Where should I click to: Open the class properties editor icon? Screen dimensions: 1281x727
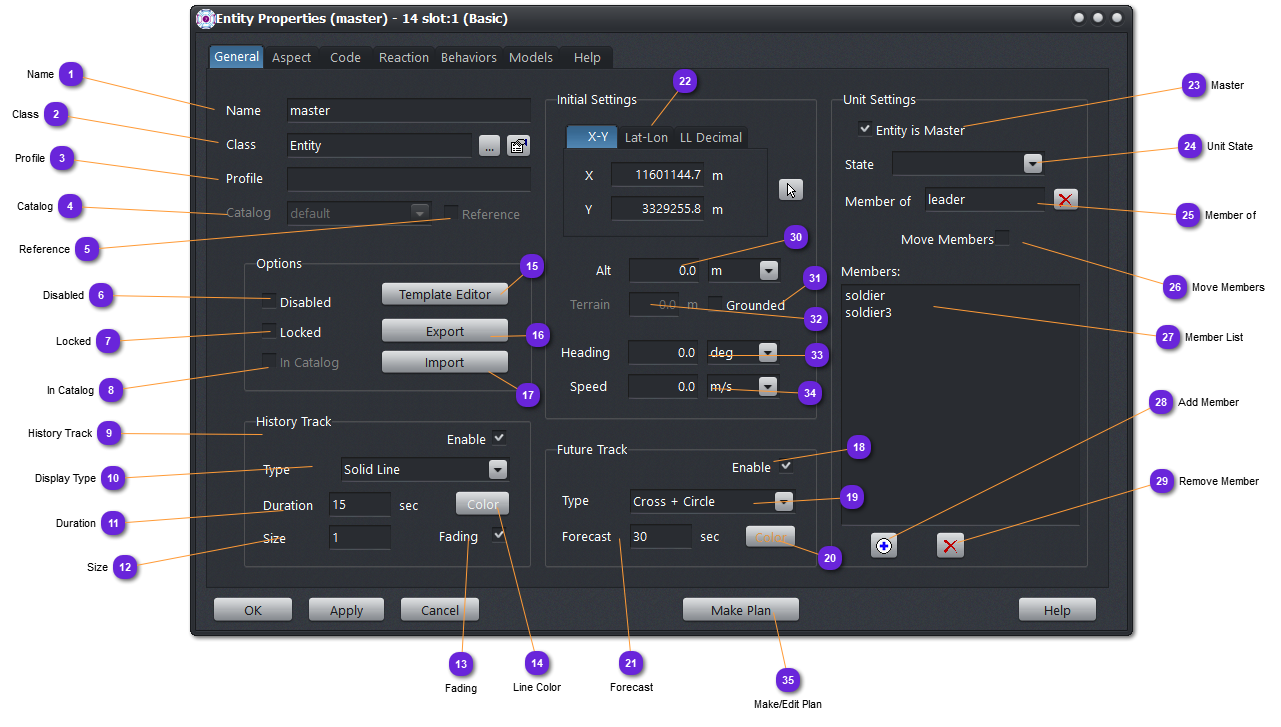[518, 146]
